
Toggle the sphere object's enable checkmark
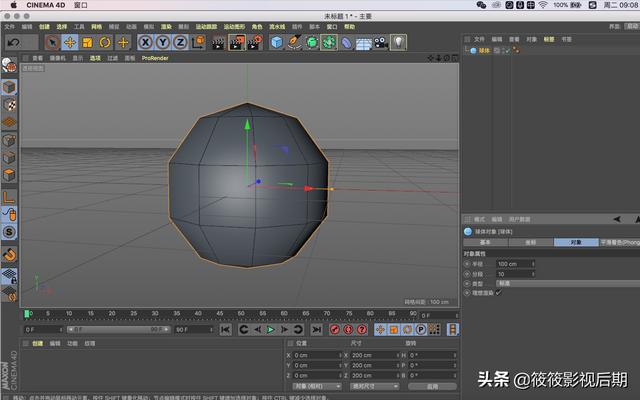(507, 51)
